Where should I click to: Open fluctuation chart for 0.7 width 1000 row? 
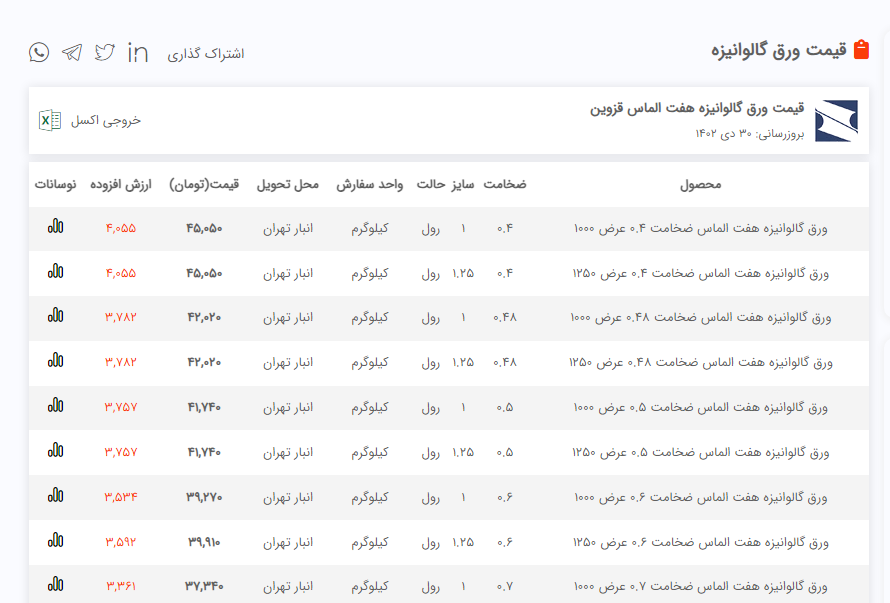(x=55, y=585)
